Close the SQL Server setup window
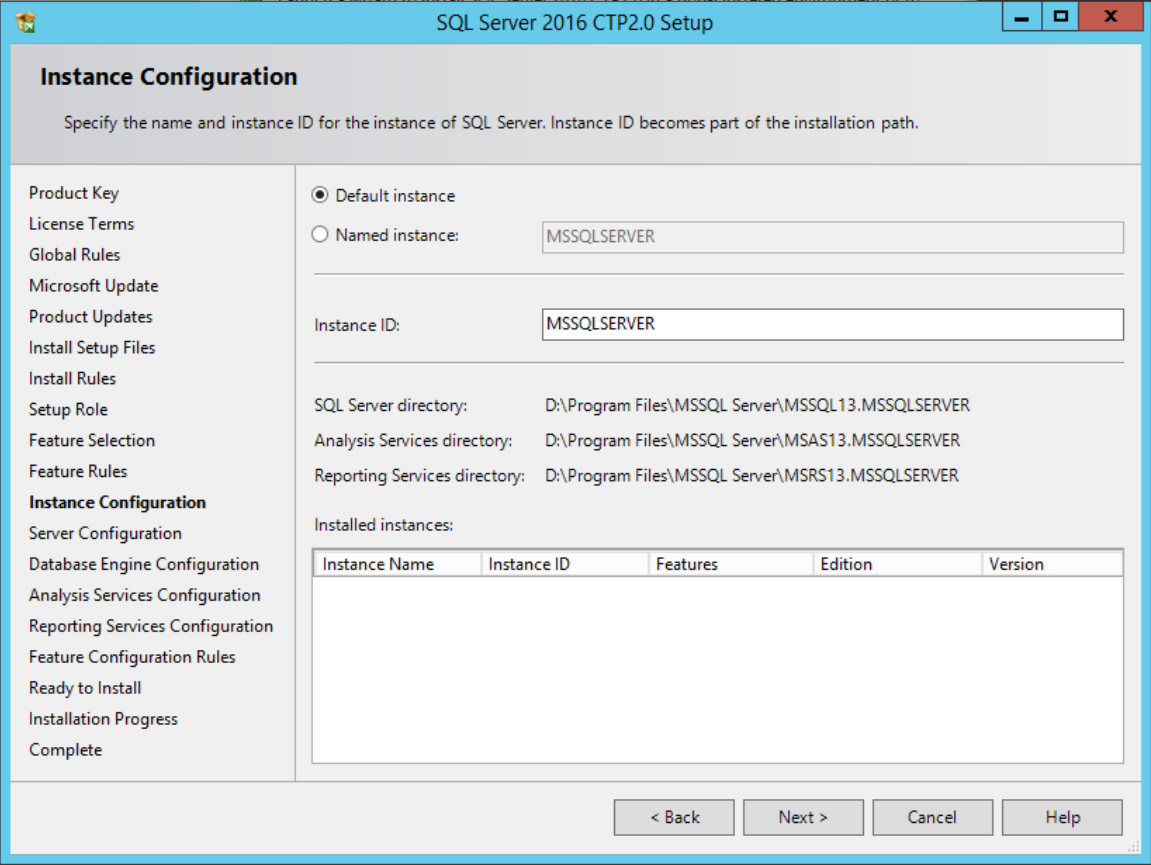The image size is (1151, 865). coord(1111,17)
